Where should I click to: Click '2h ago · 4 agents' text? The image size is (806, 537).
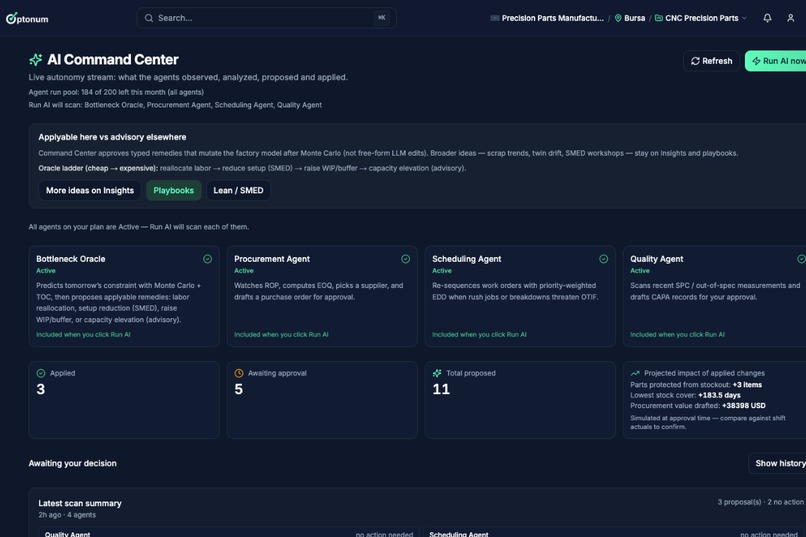click(67, 515)
